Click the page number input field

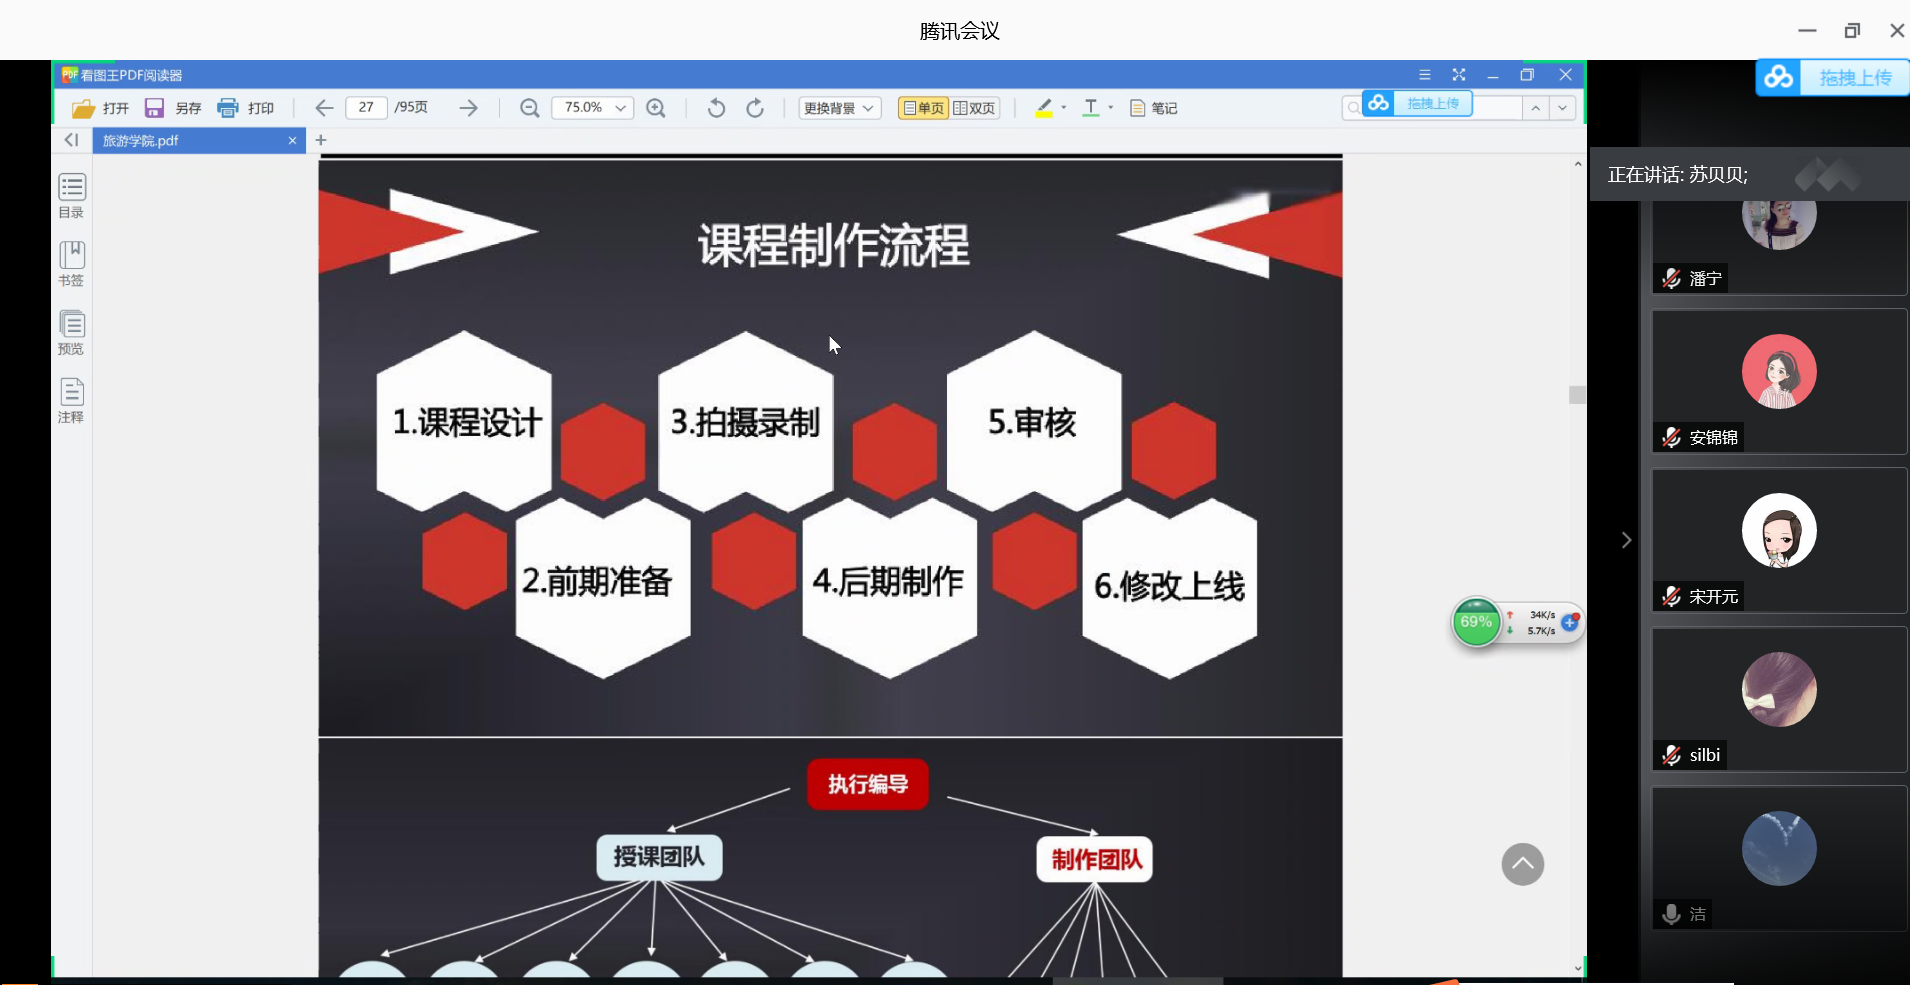pyautogui.click(x=366, y=107)
